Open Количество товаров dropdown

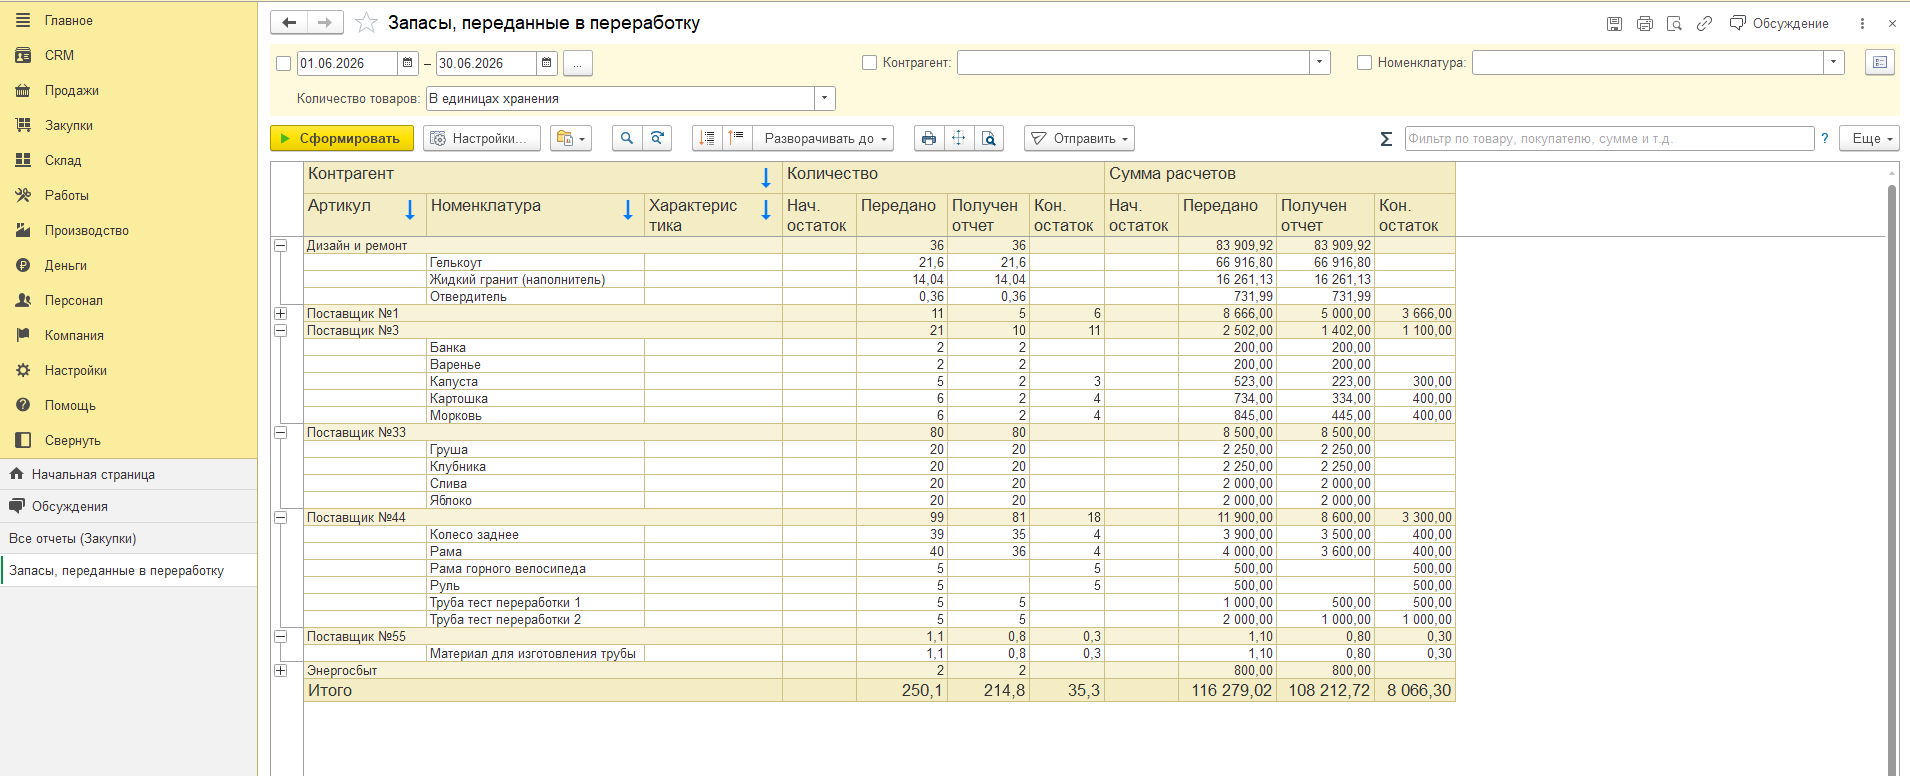click(824, 98)
